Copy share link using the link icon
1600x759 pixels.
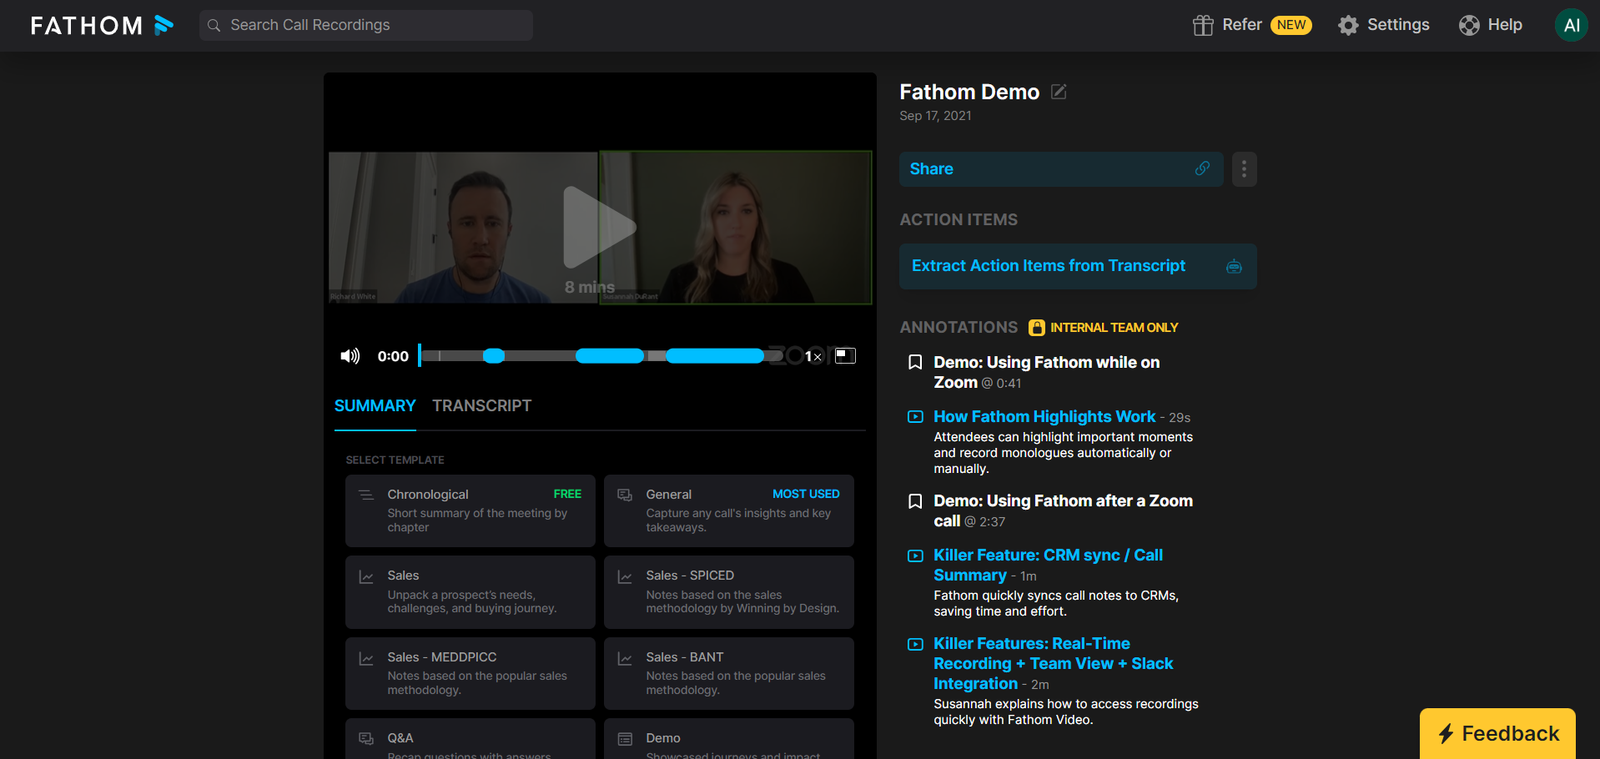click(1202, 168)
